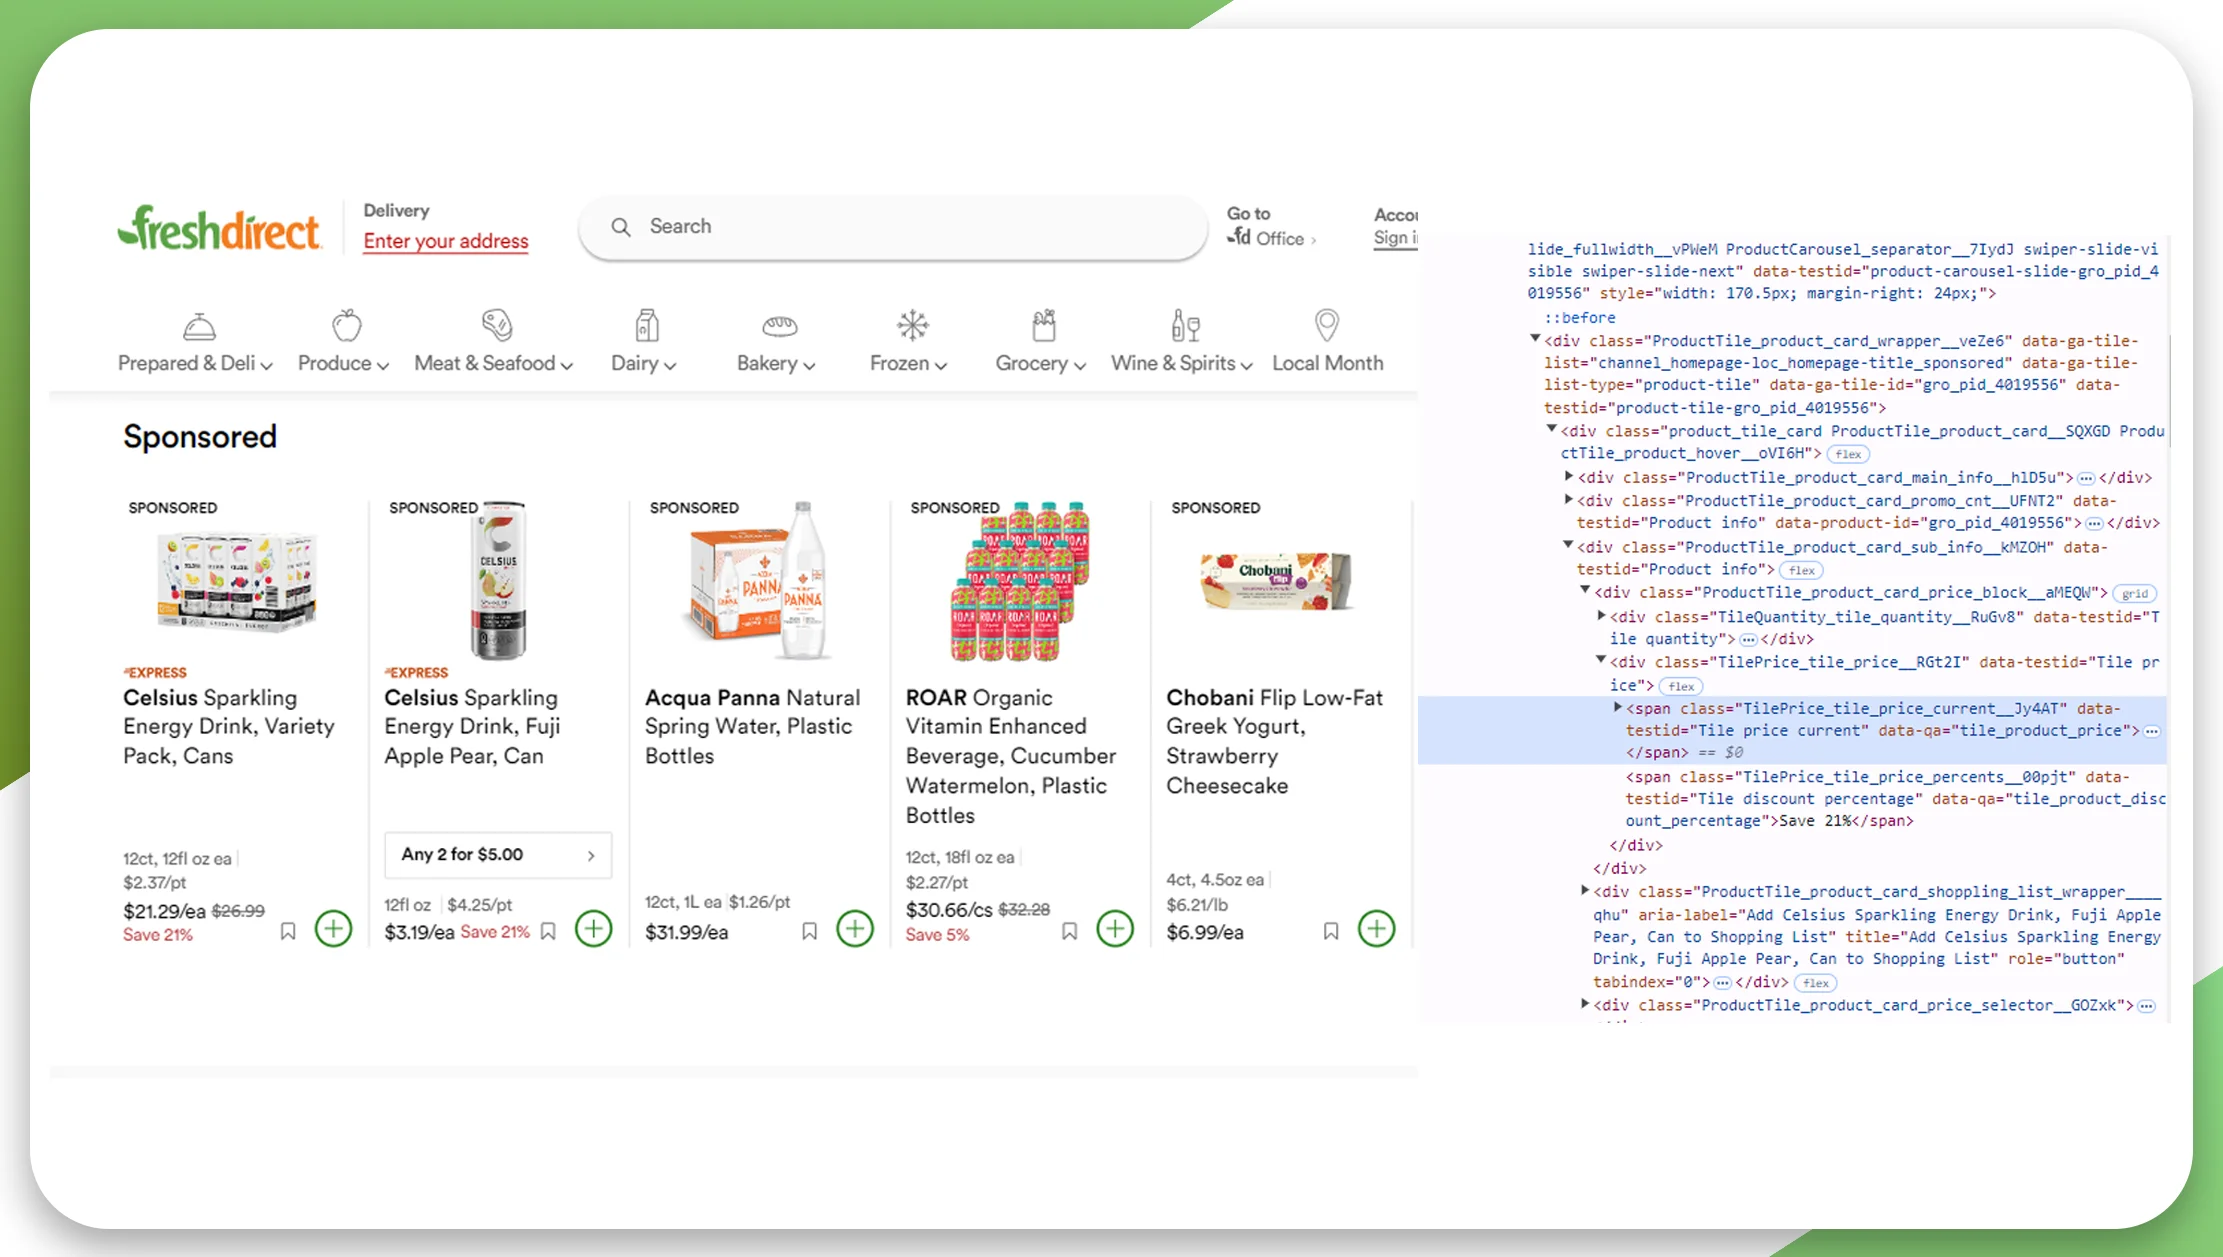Expand the Wine & Spirits menu

pyautogui.click(x=1182, y=363)
